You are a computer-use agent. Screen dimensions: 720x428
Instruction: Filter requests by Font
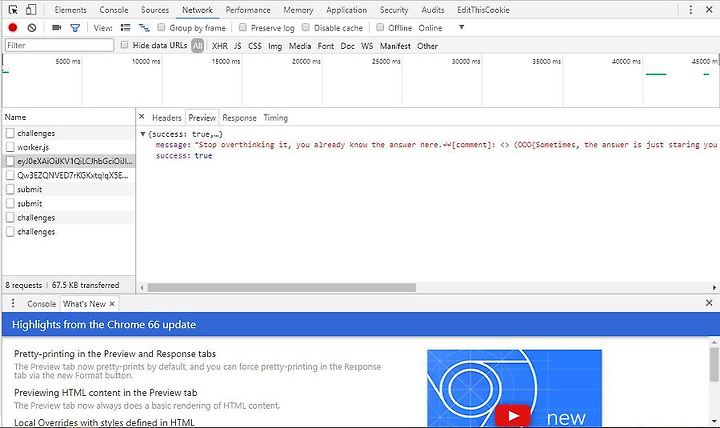point(326,46)
